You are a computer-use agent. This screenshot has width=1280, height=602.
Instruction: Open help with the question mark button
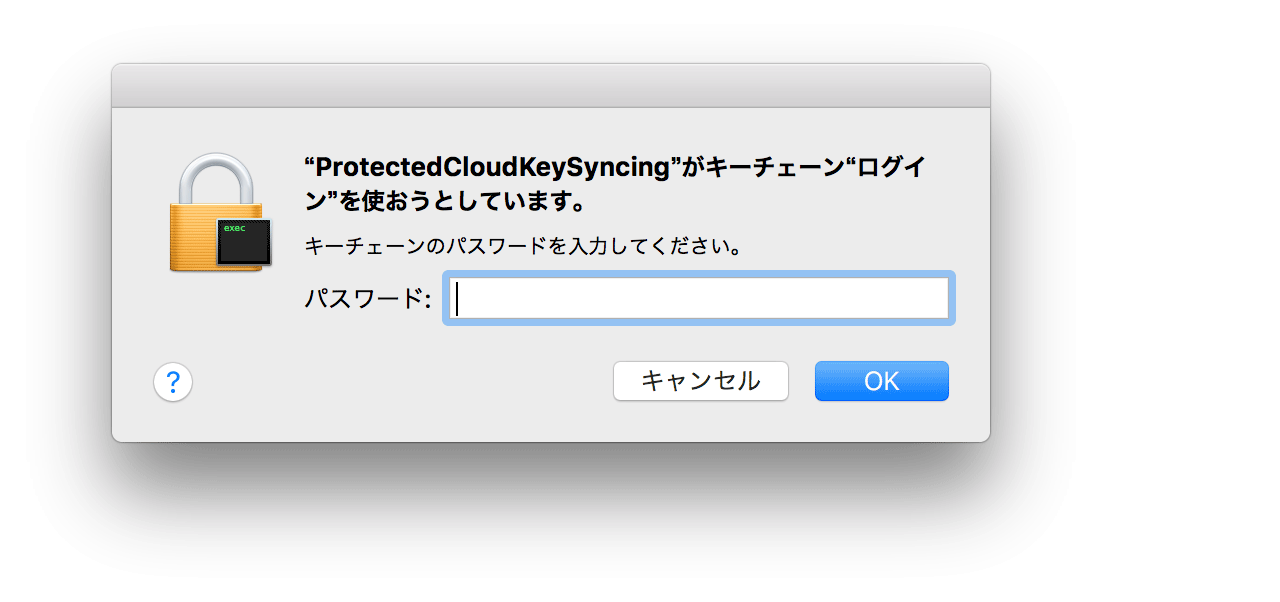pos(173,381)
